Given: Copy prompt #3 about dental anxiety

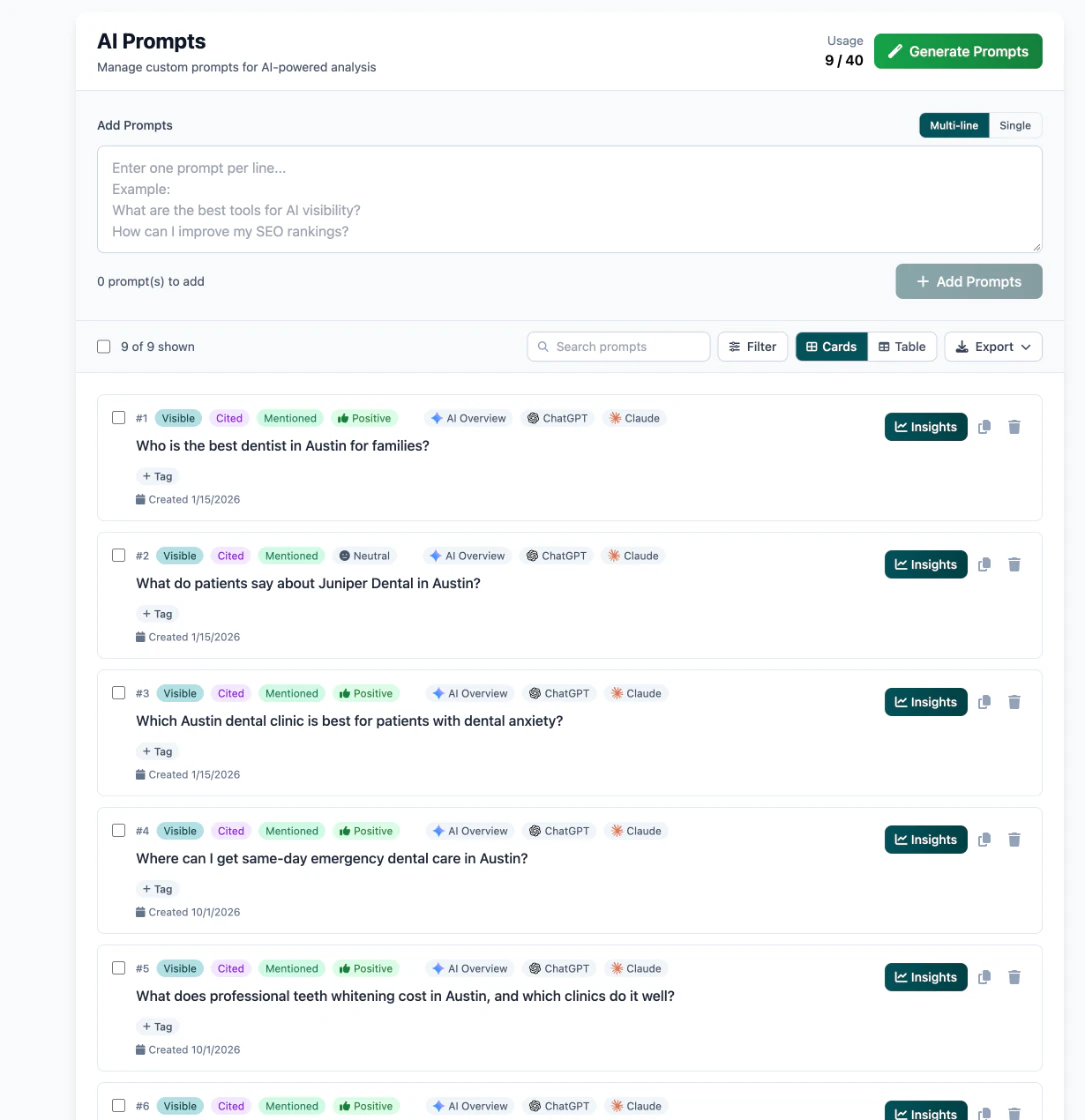Looking at the screenshot, I should pos(984,702).
